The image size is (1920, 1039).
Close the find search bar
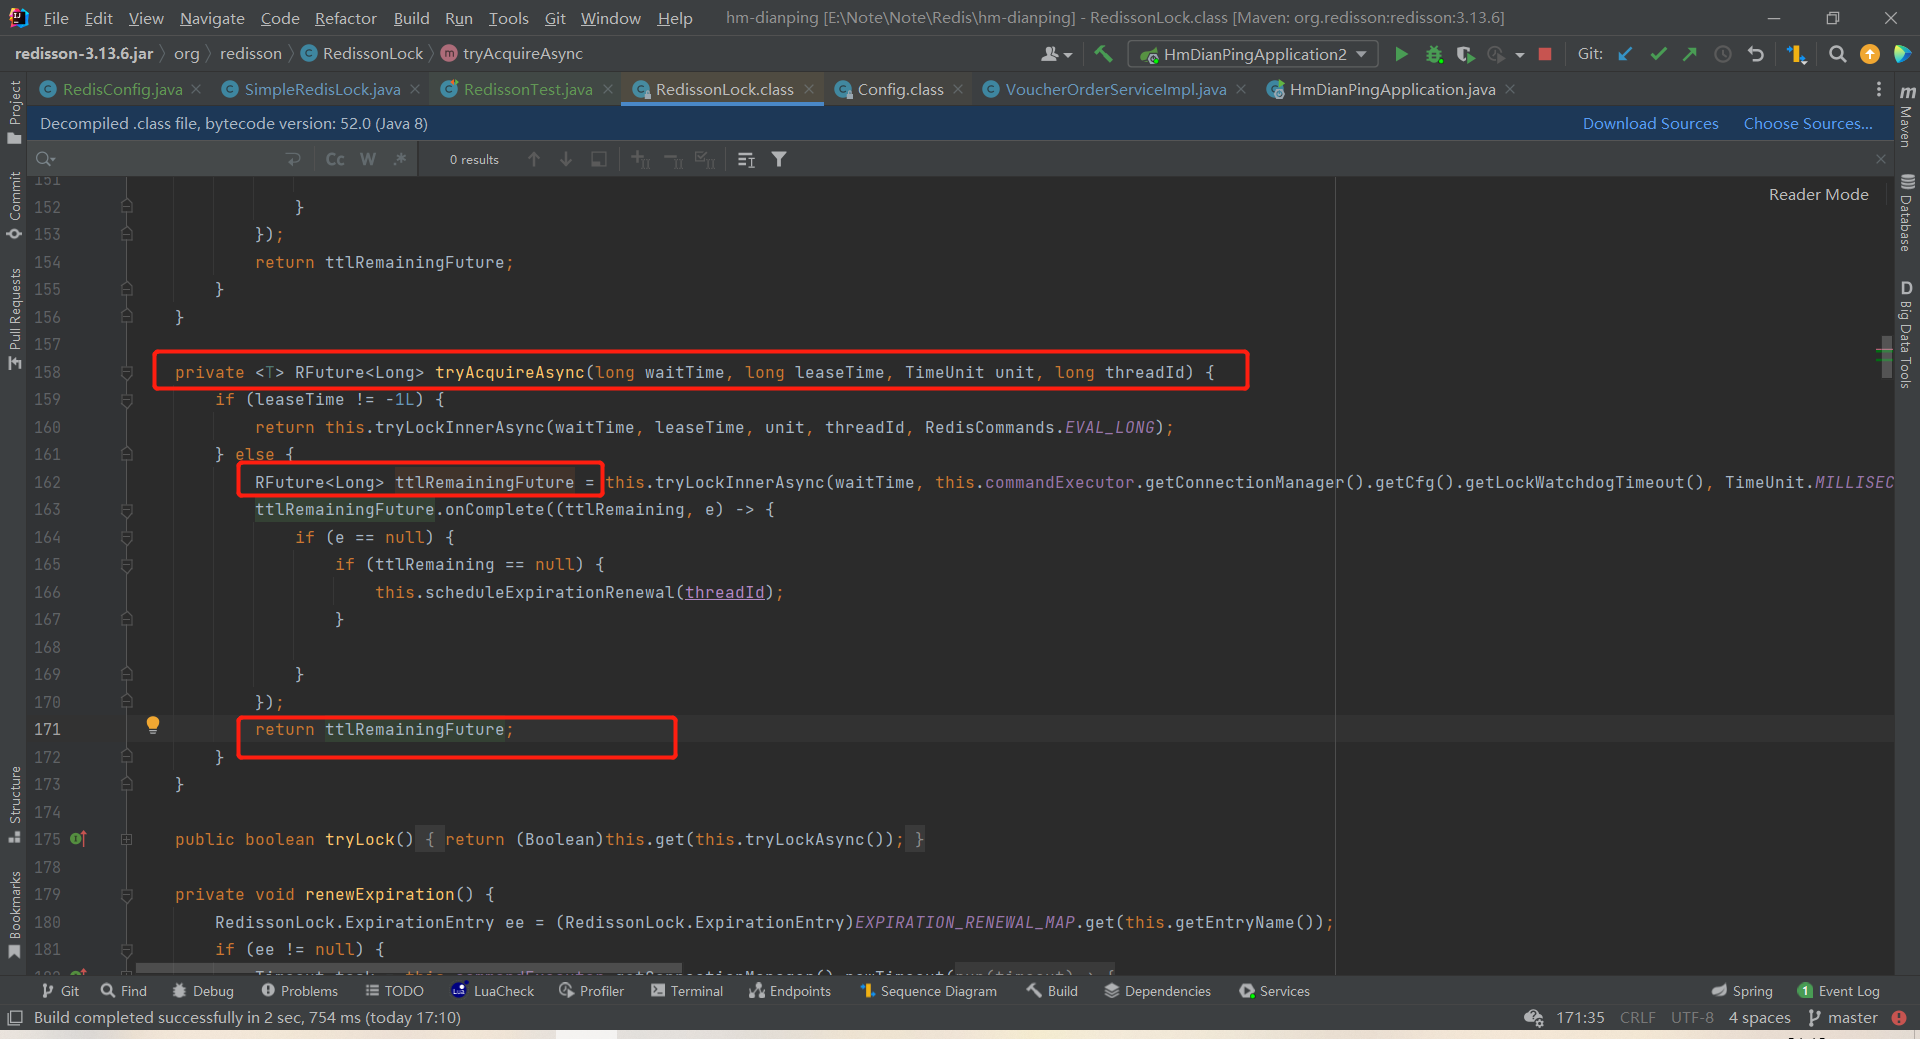1880,159
